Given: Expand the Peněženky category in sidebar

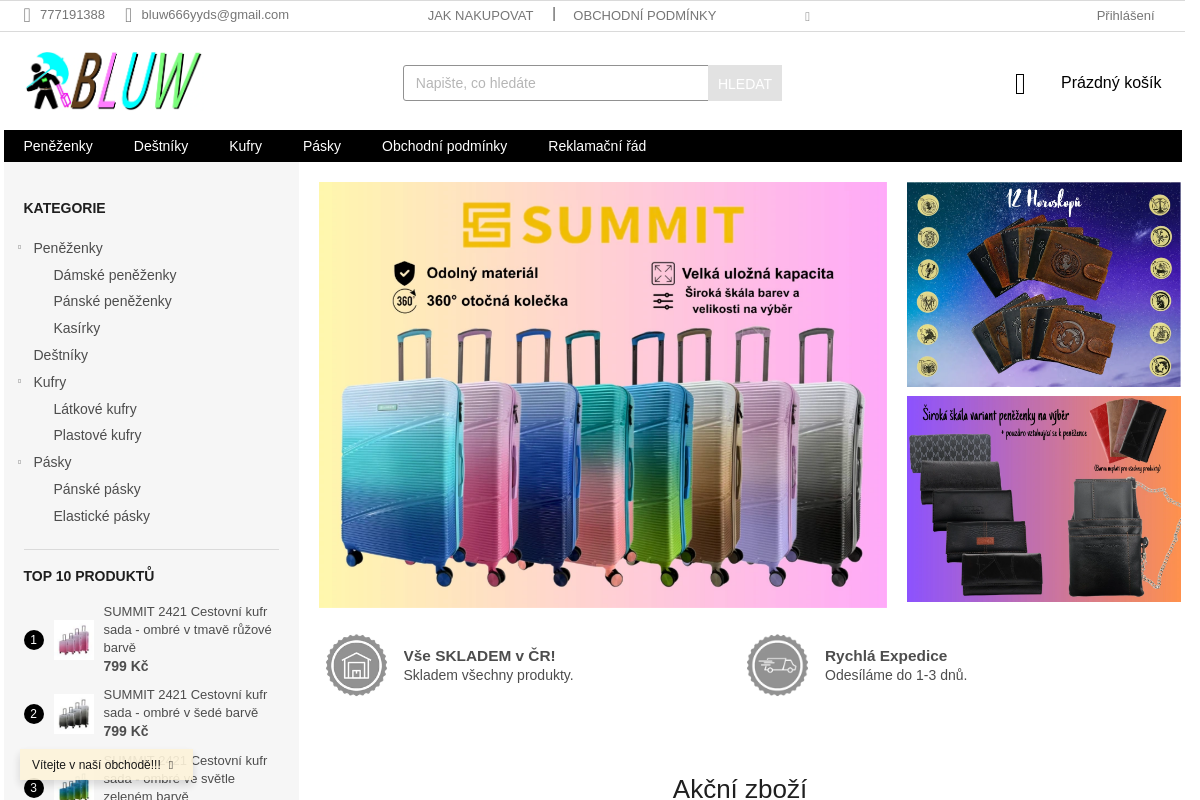Looking at the screenshot, I should point(19,247).
